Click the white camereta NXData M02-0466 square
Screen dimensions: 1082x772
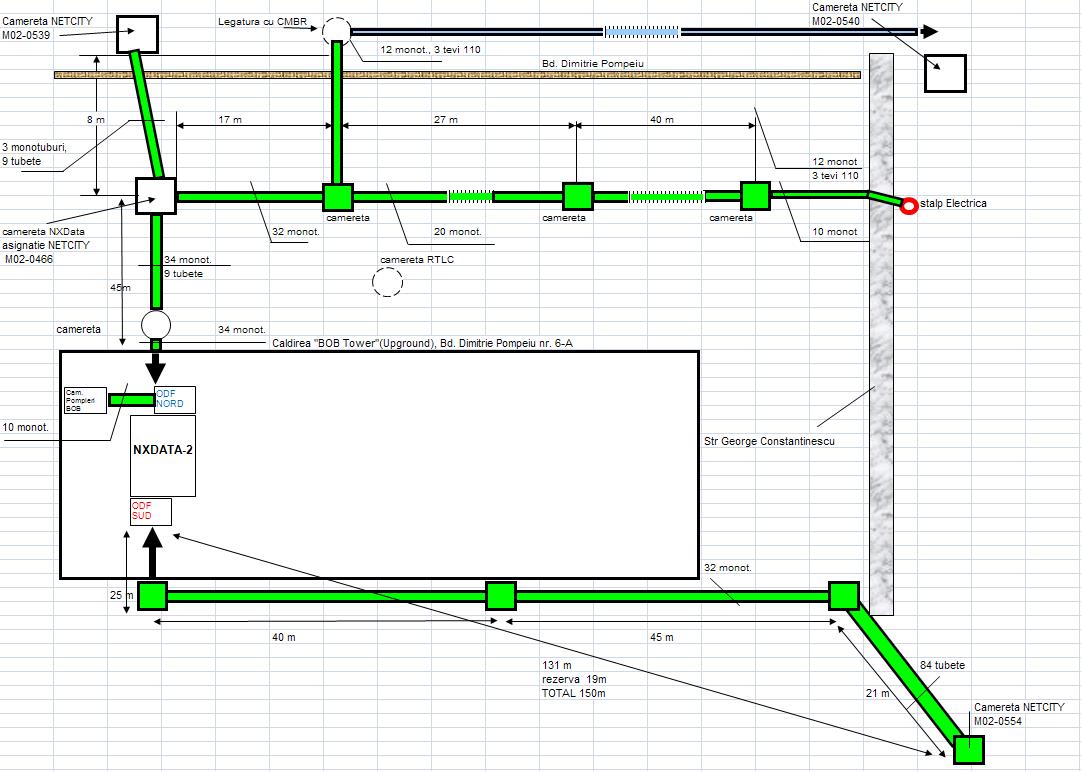pyautogui.click(x=156, y=196)
